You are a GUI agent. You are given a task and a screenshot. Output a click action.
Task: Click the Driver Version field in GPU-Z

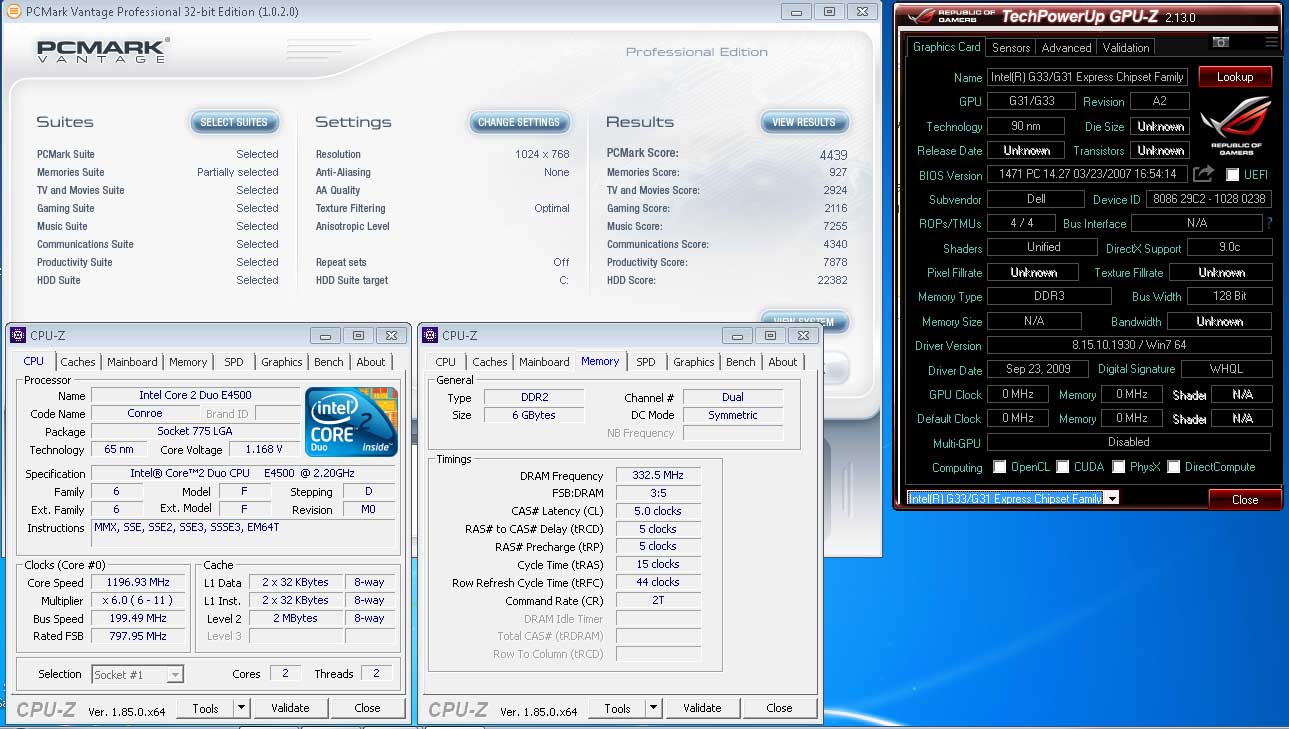click(x=1129, y=345)
